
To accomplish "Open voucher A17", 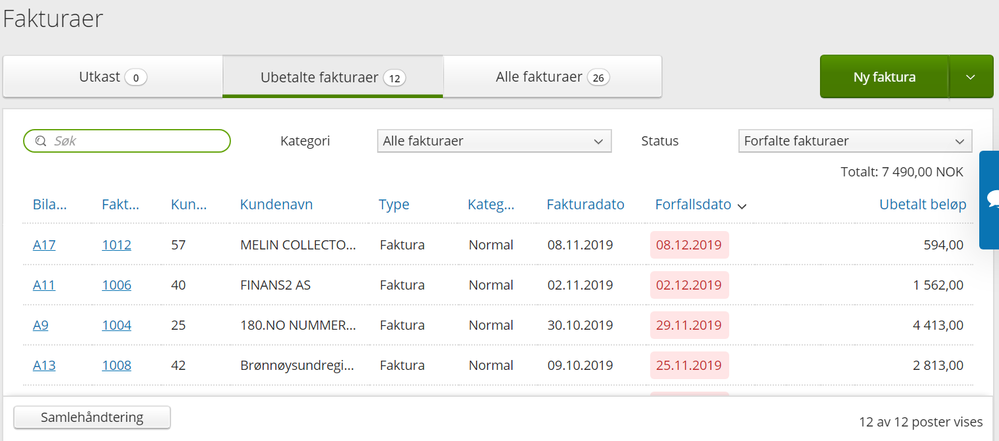I will [44, 245].
